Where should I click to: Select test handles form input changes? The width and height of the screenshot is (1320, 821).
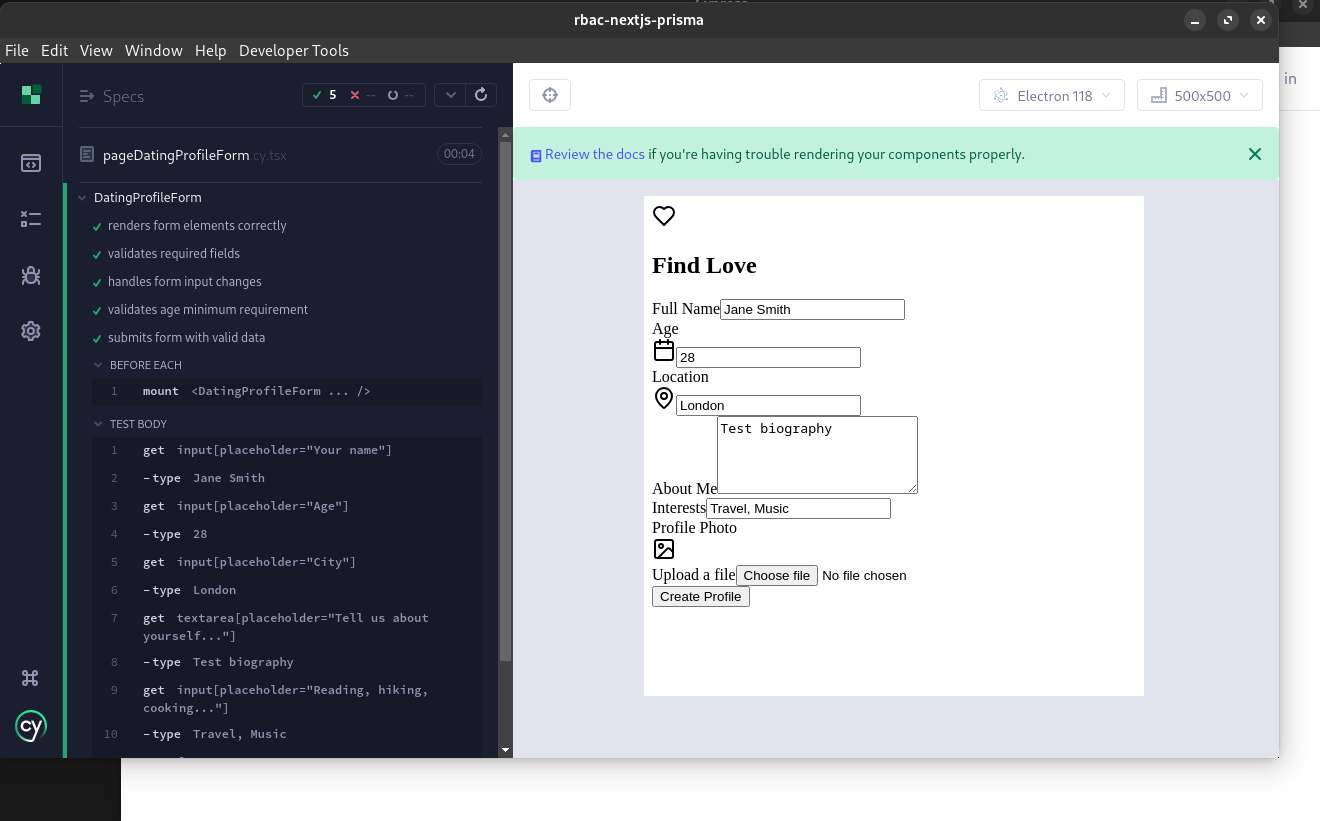click(185, 282)
